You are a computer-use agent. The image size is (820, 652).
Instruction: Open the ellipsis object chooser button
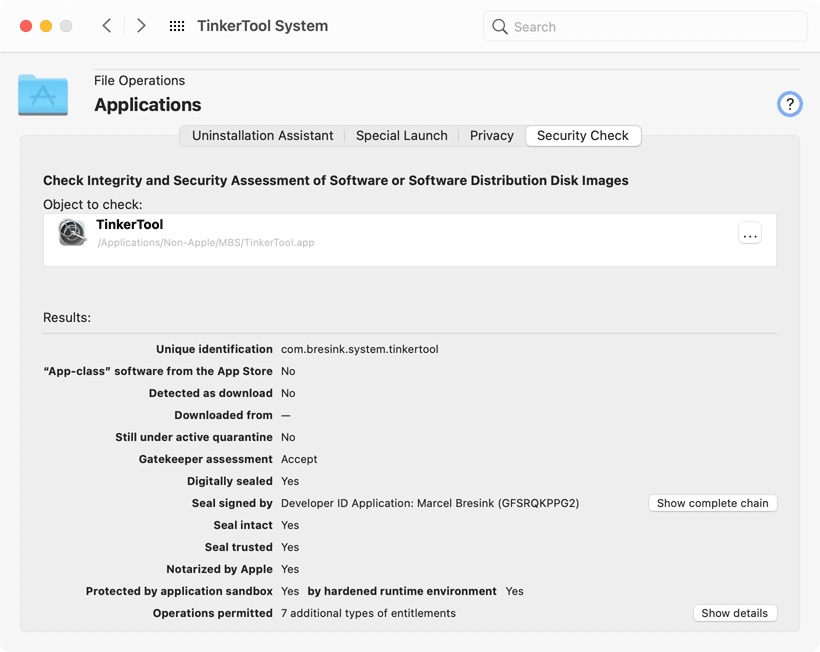click(x=749, y=233)
